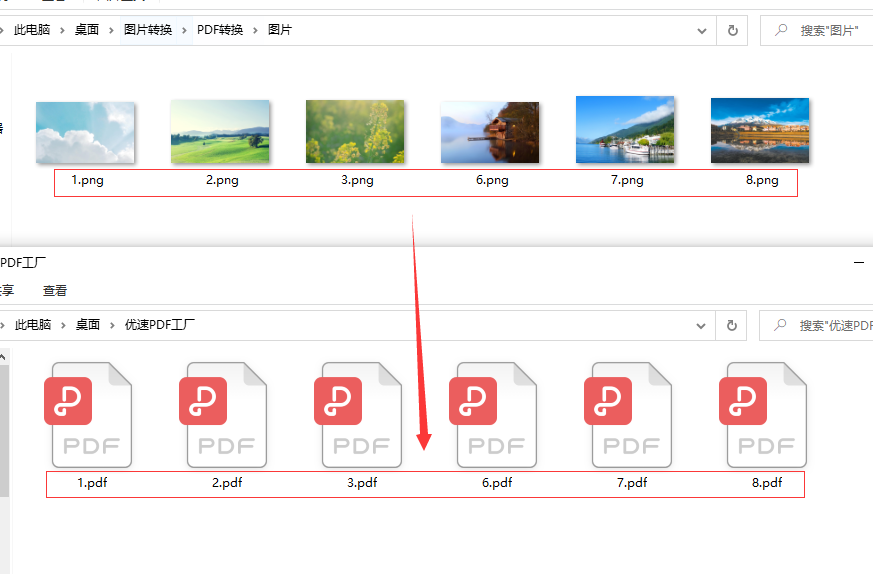
Task: Select the 2.png green meadow thumbnail
Action: [220, 131]
